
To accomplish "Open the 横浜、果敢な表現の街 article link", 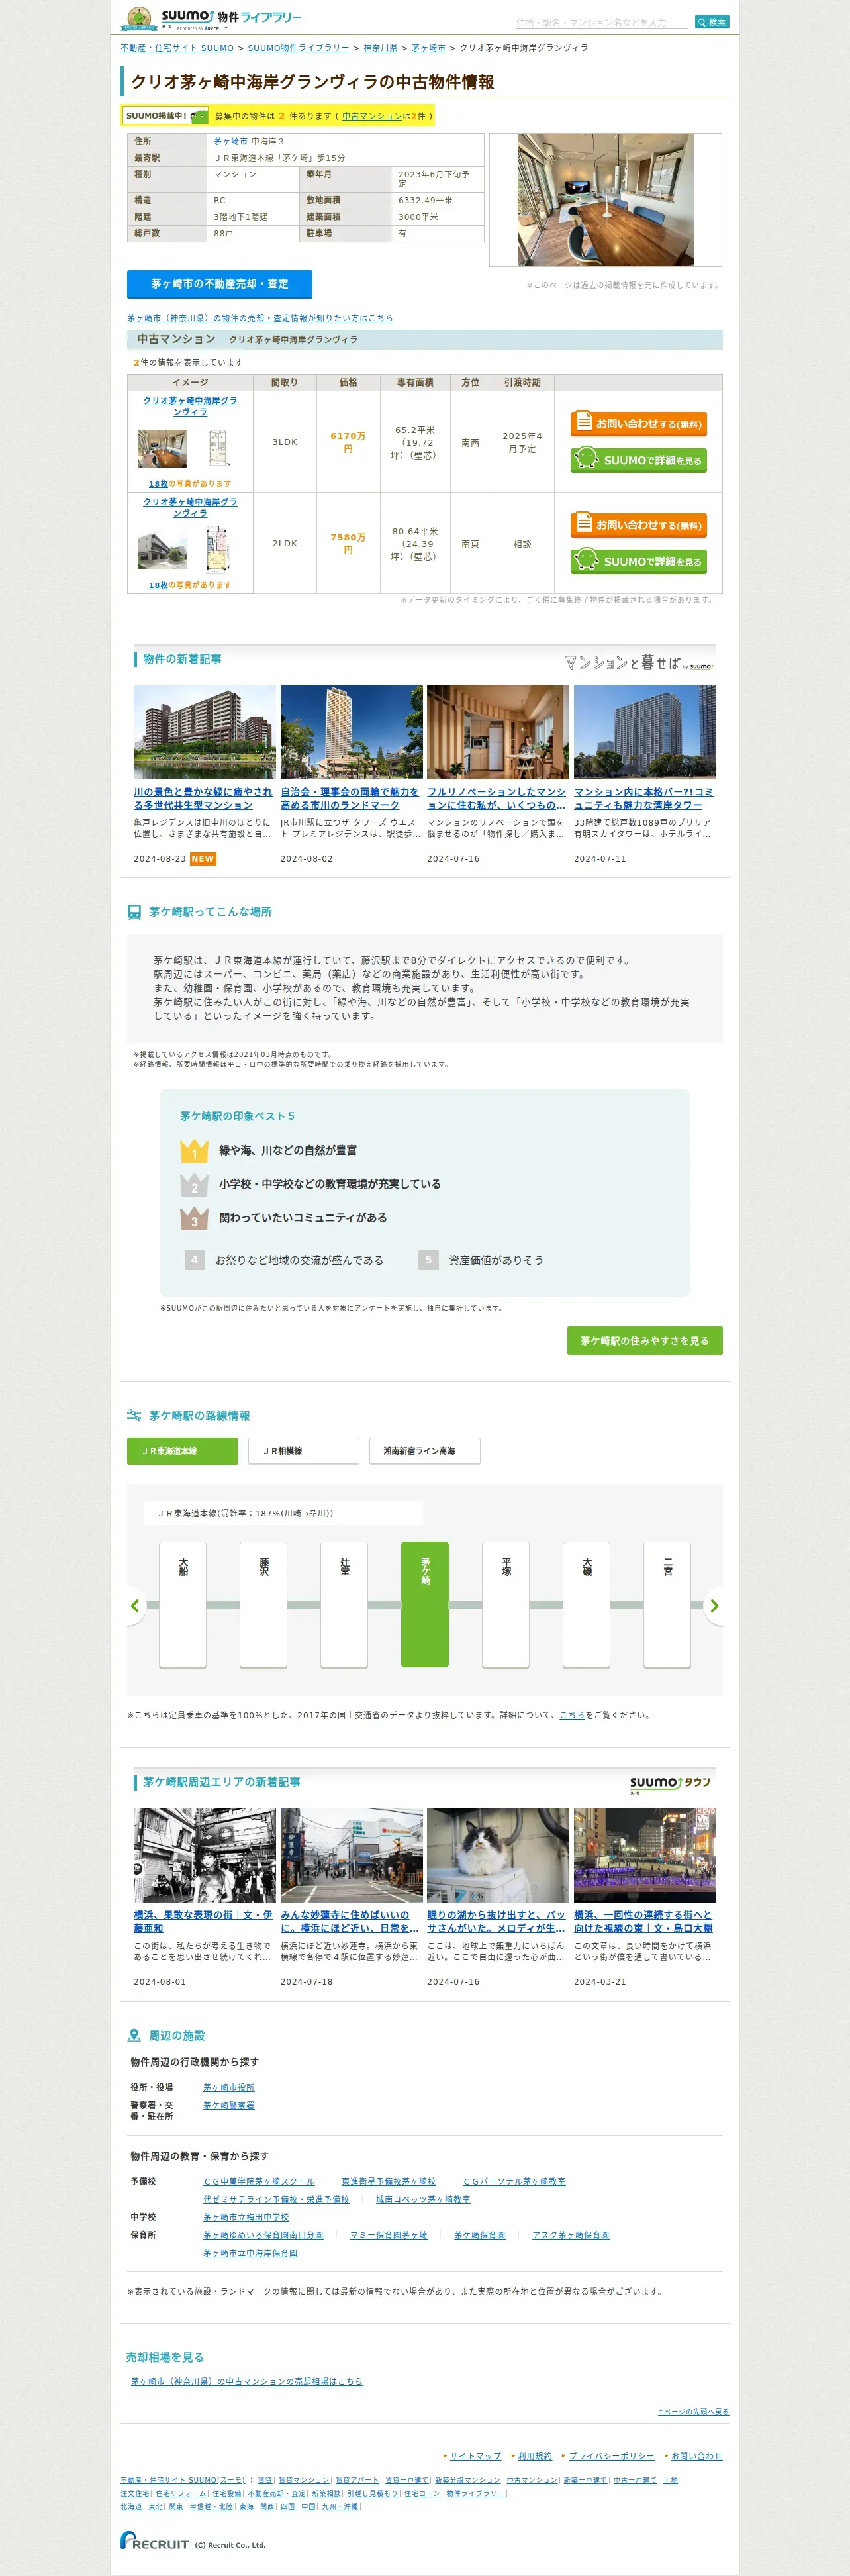I will (x=203, y=1921).
